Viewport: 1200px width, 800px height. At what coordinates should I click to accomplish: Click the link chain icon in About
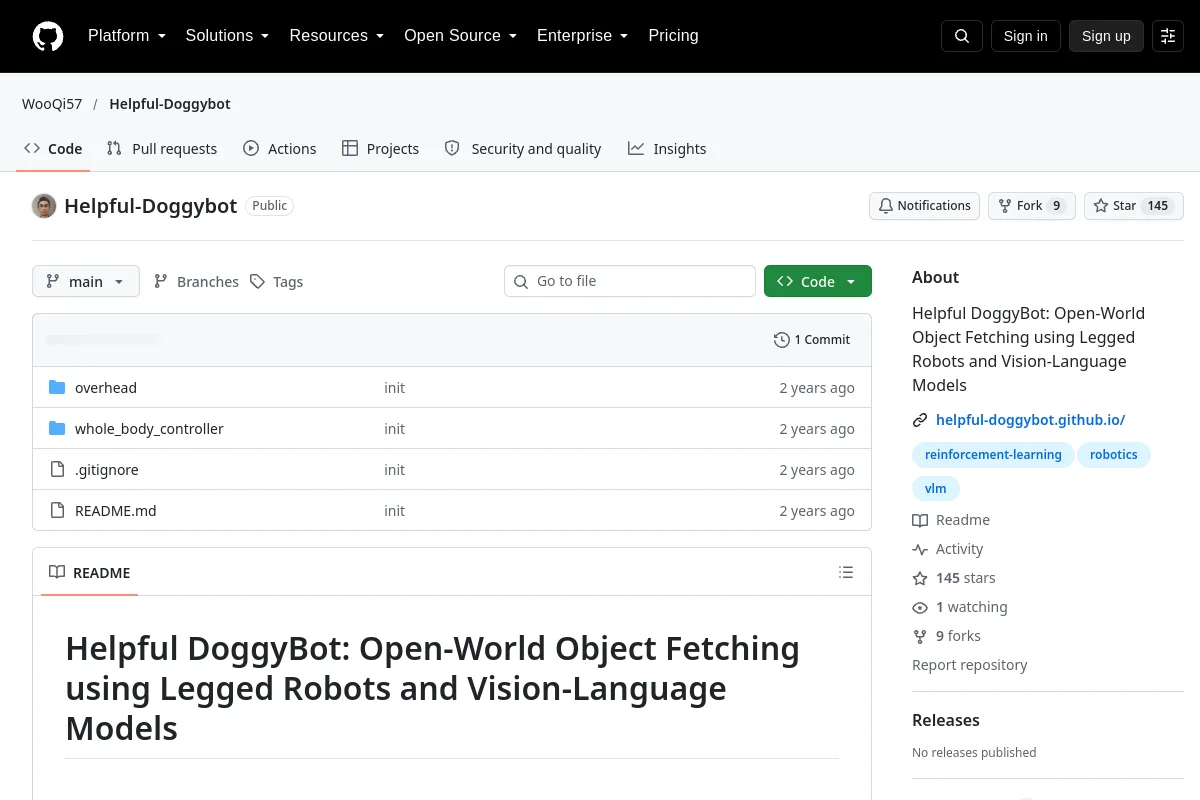coord(920,421)
